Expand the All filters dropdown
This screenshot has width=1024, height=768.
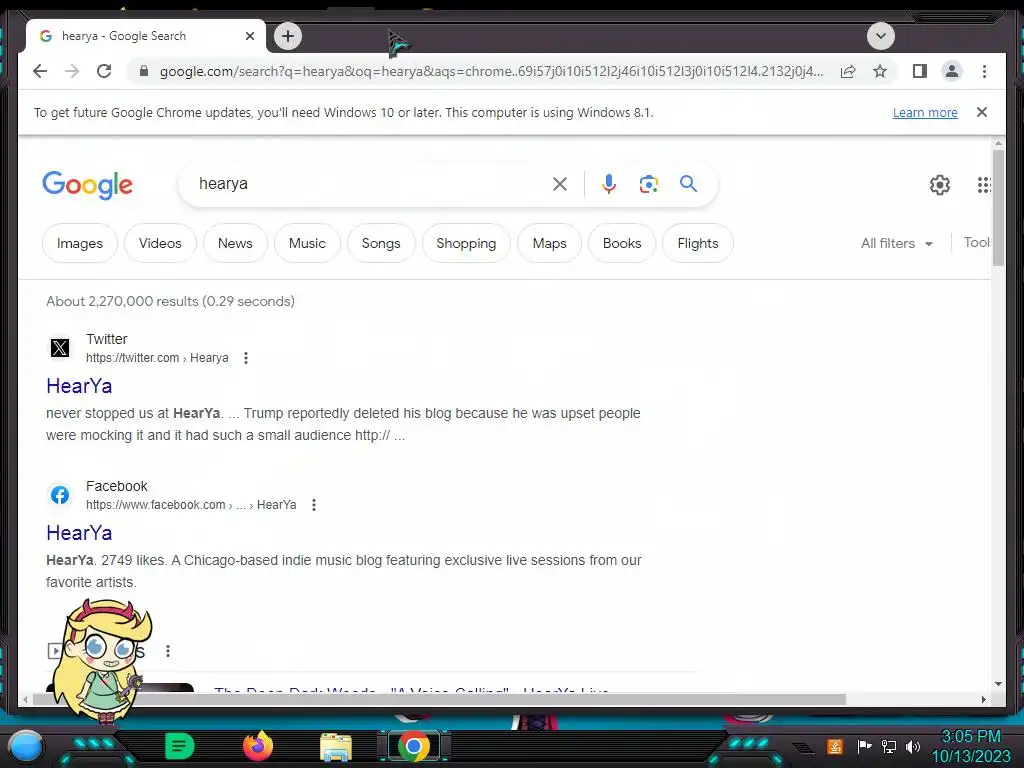[x=897, y=243]
